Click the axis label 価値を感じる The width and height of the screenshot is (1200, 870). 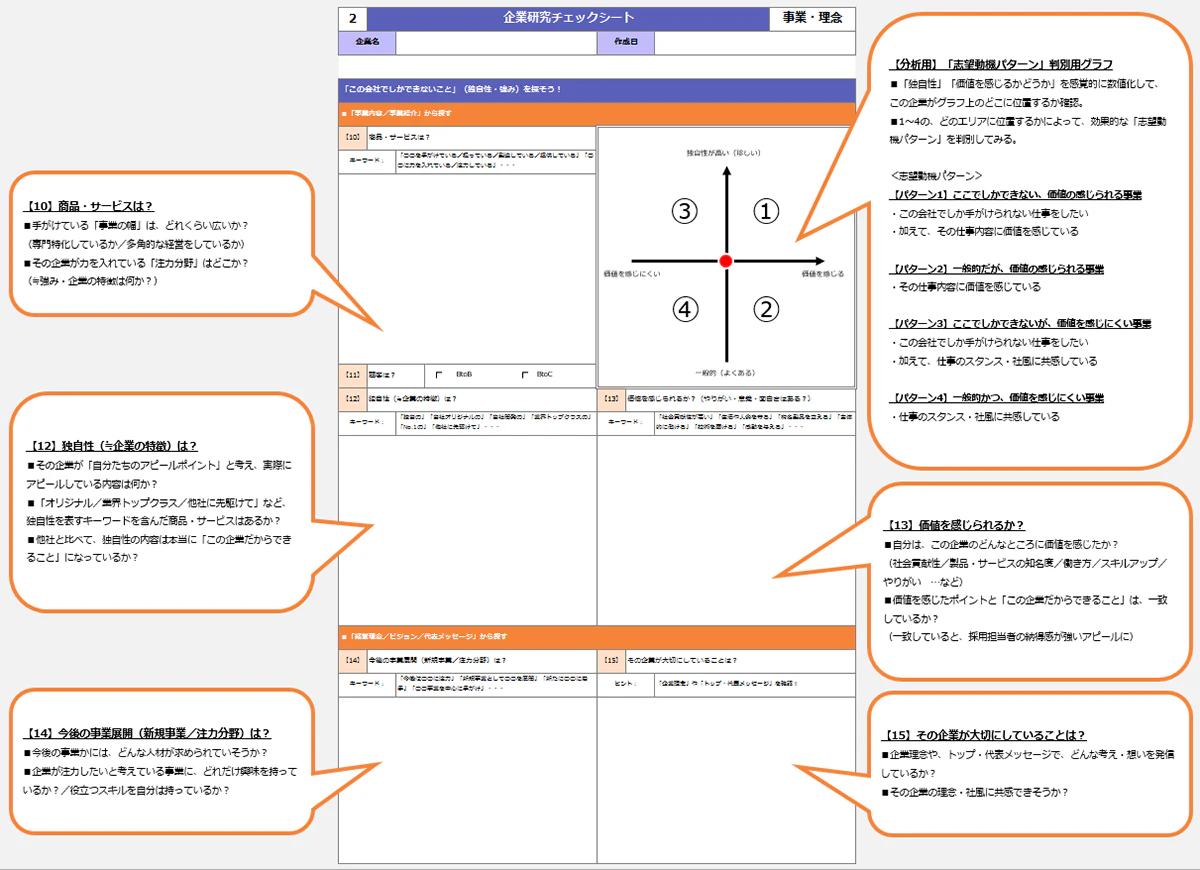(822, 273)
